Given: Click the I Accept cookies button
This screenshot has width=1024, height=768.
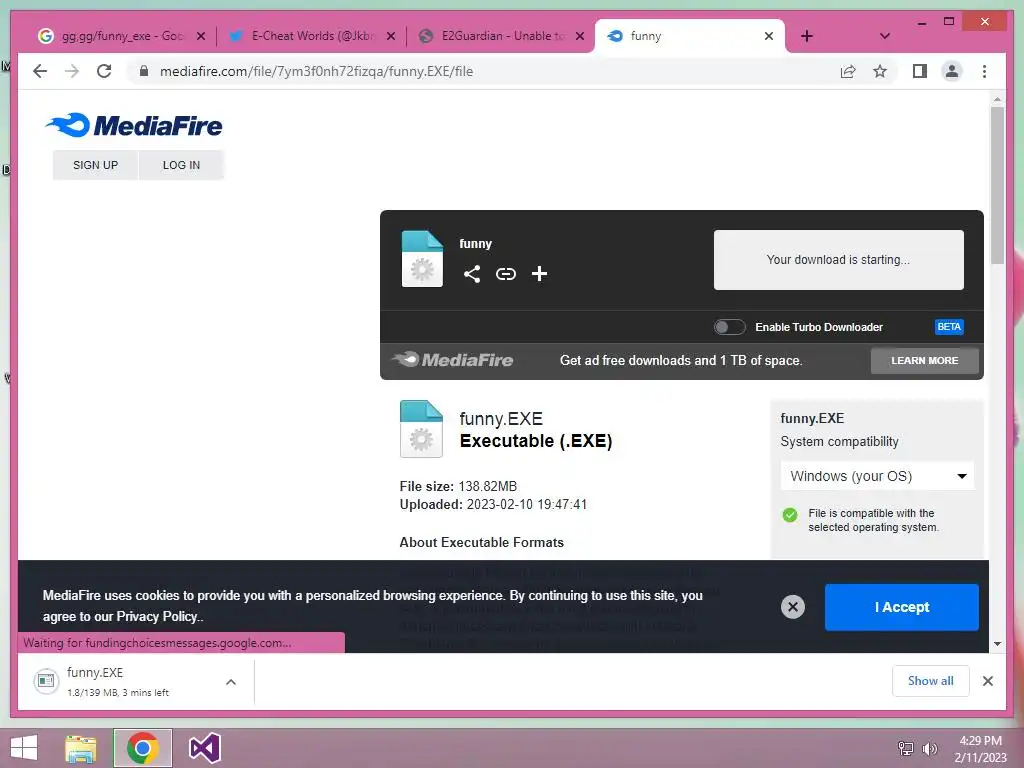Looking at the screenshot, I should coord(902,607).
